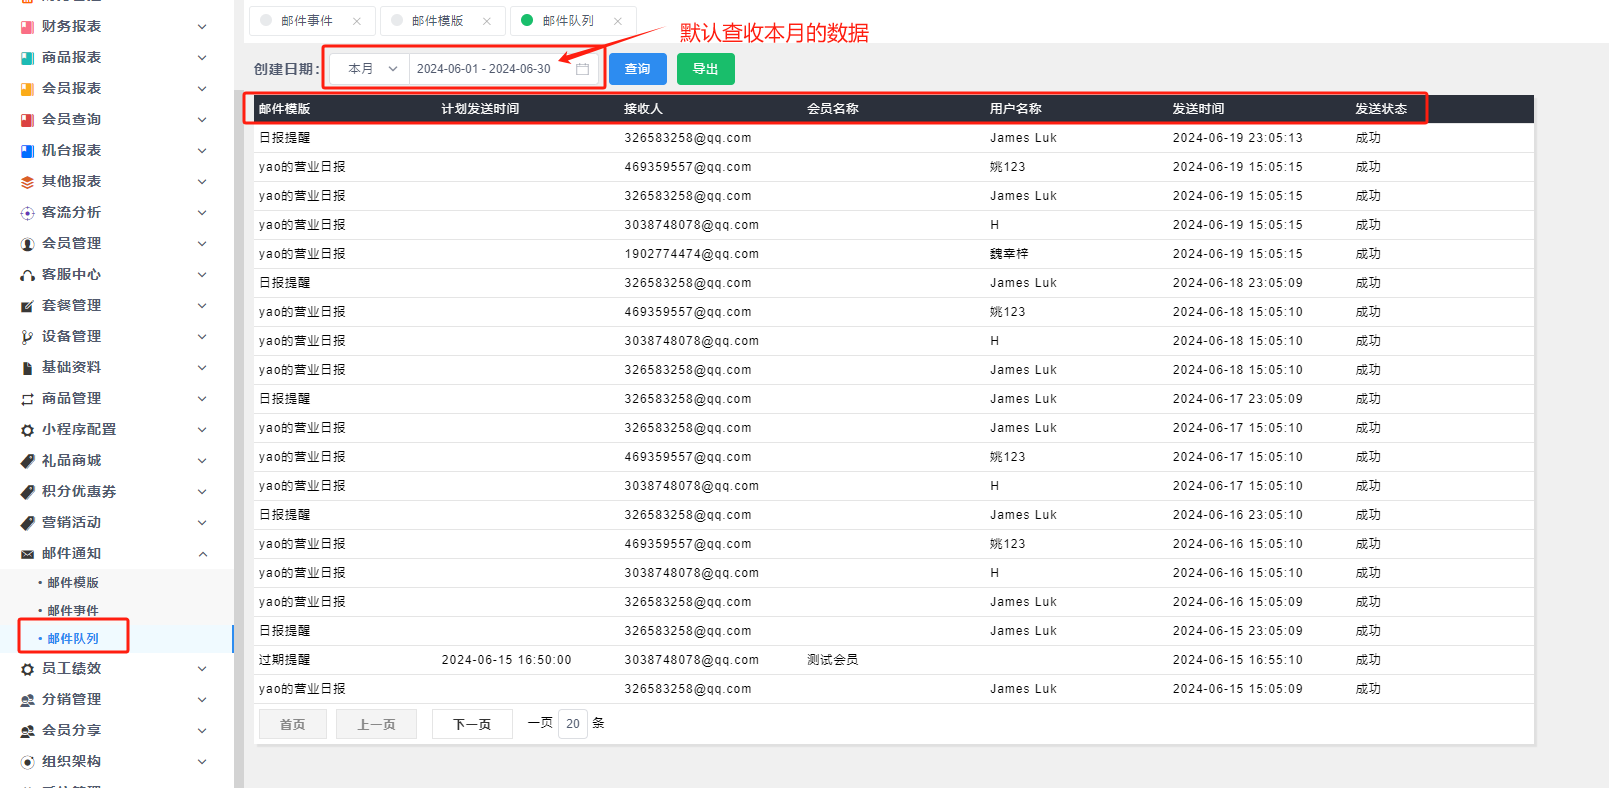Click the 商品管理 icon
The image size is (1609, 788).
27,399
